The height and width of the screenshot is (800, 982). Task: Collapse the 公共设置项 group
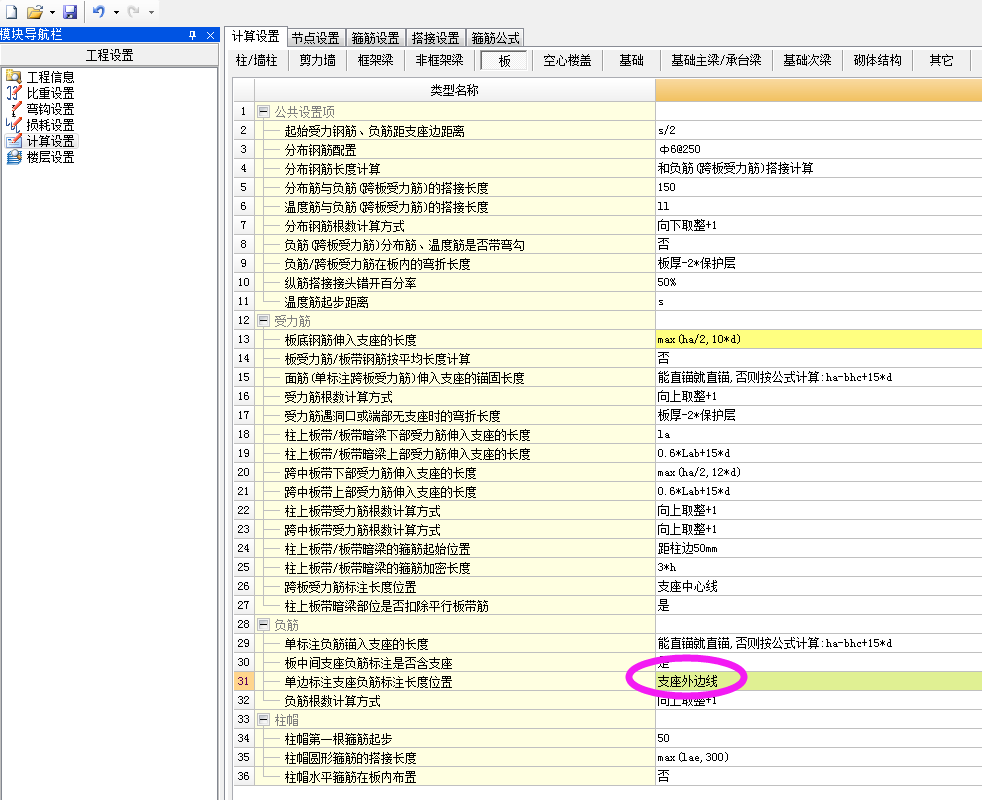(264, 112)
